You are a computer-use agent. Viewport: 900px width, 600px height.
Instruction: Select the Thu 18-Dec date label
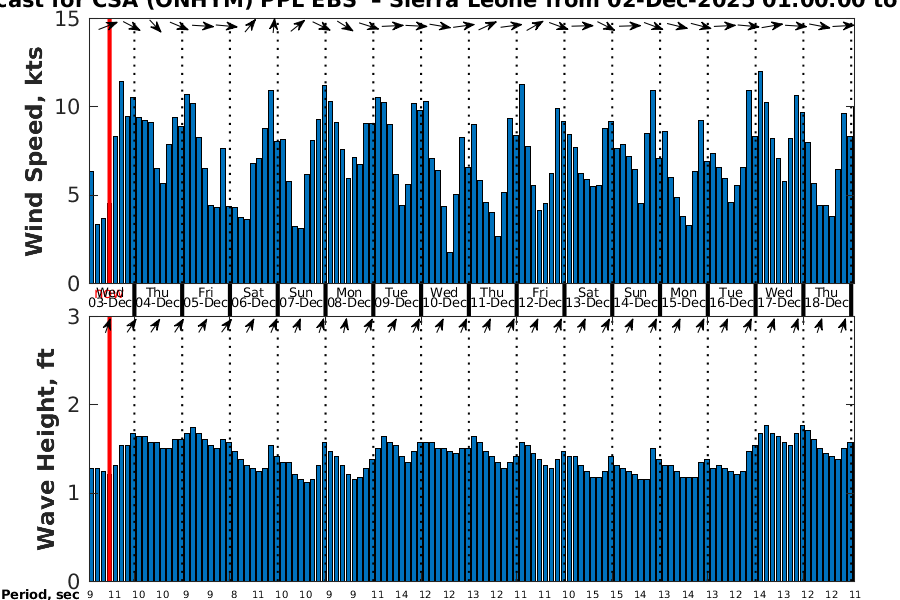(826, 297)
